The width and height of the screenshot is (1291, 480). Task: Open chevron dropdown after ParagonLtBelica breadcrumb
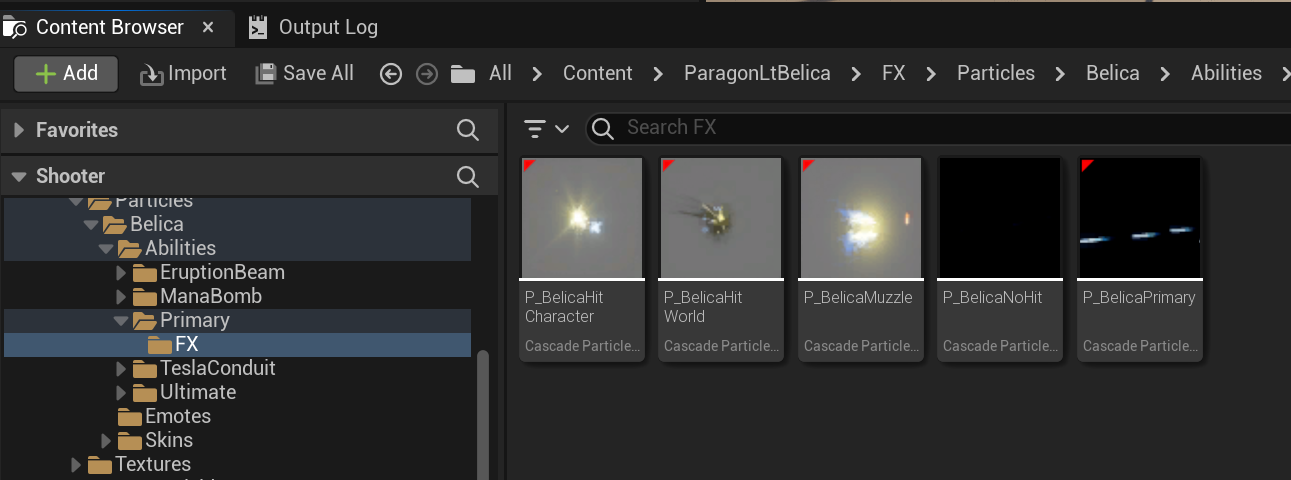pyautogui.click(x=856, y=74)
